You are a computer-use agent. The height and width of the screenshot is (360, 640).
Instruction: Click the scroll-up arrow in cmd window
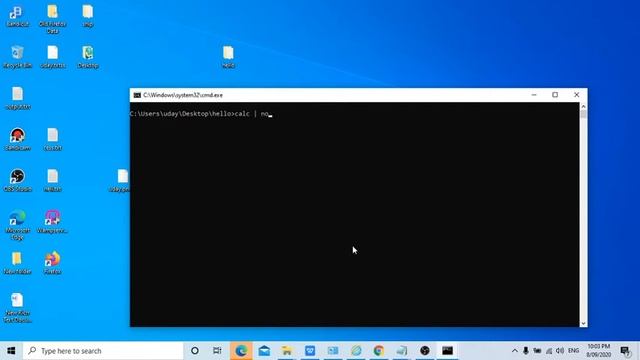click(583, 107)
